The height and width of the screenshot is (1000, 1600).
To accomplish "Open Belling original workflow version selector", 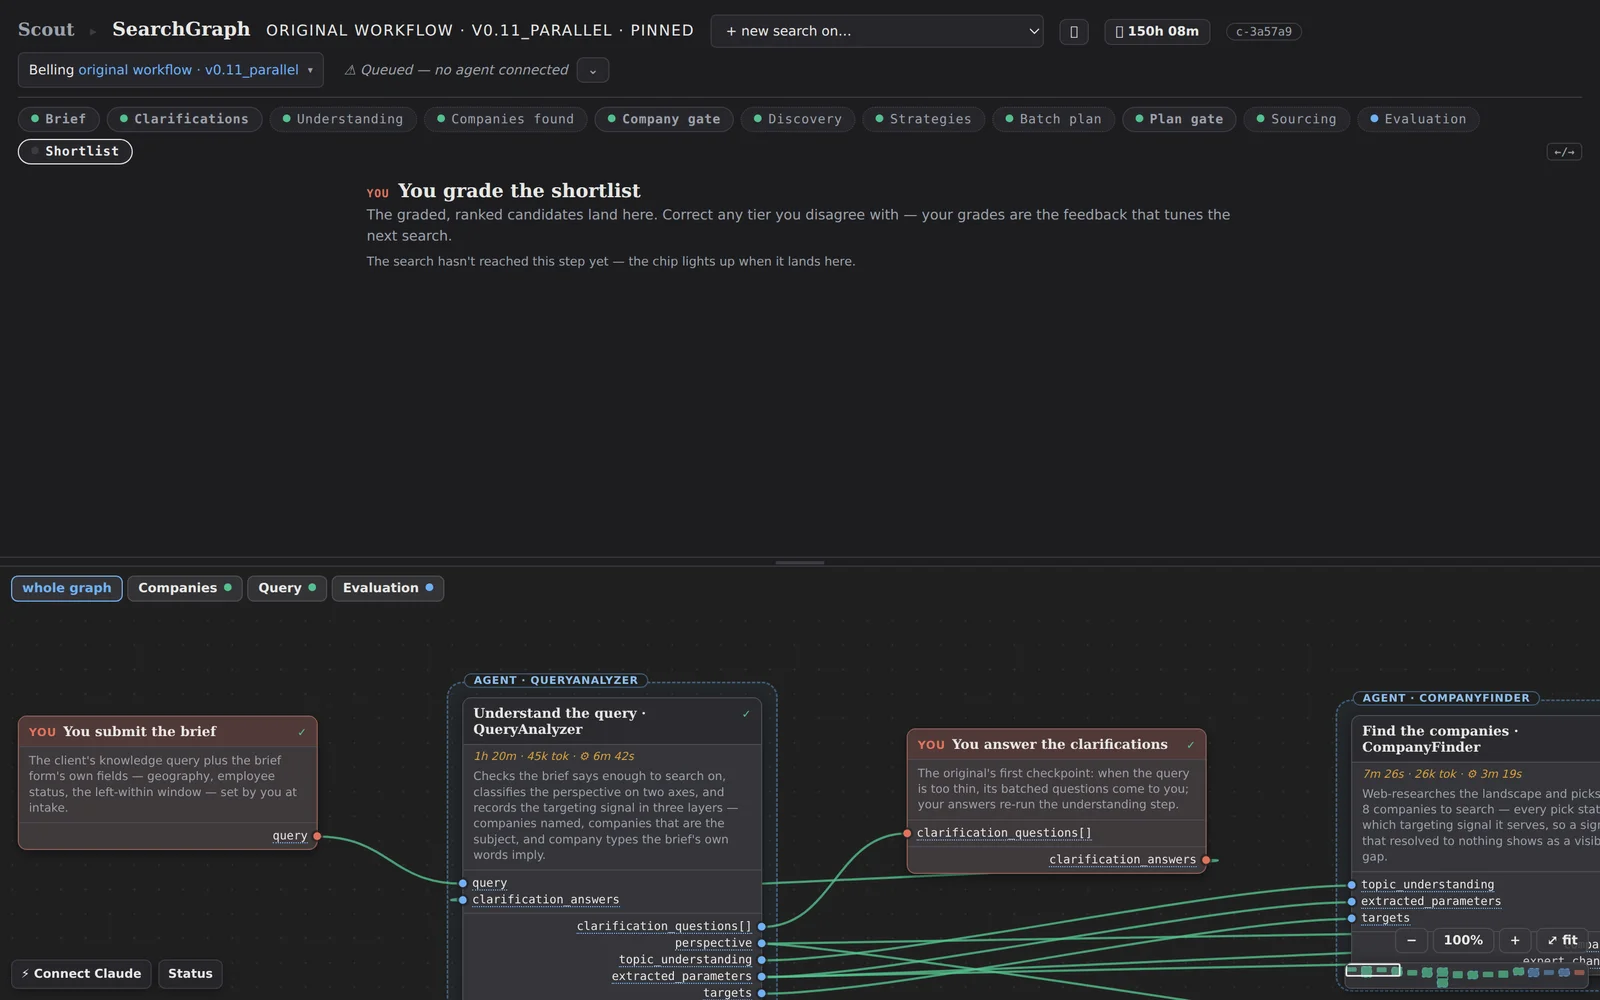I will 171,70.
